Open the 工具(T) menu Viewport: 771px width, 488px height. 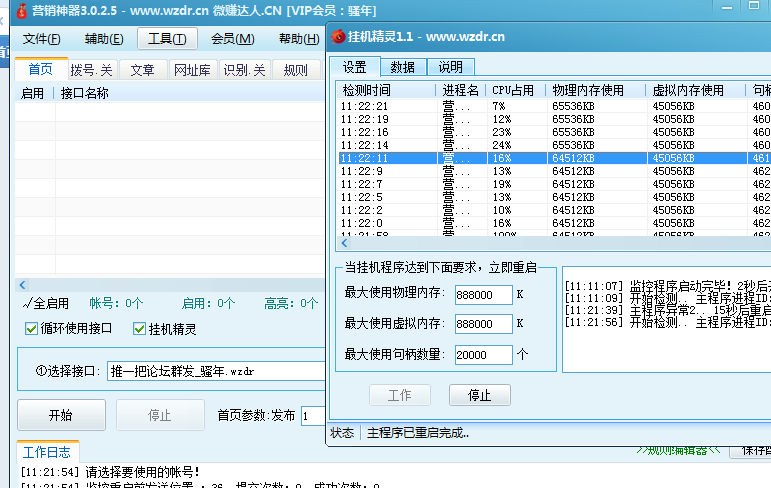(167, 38)
